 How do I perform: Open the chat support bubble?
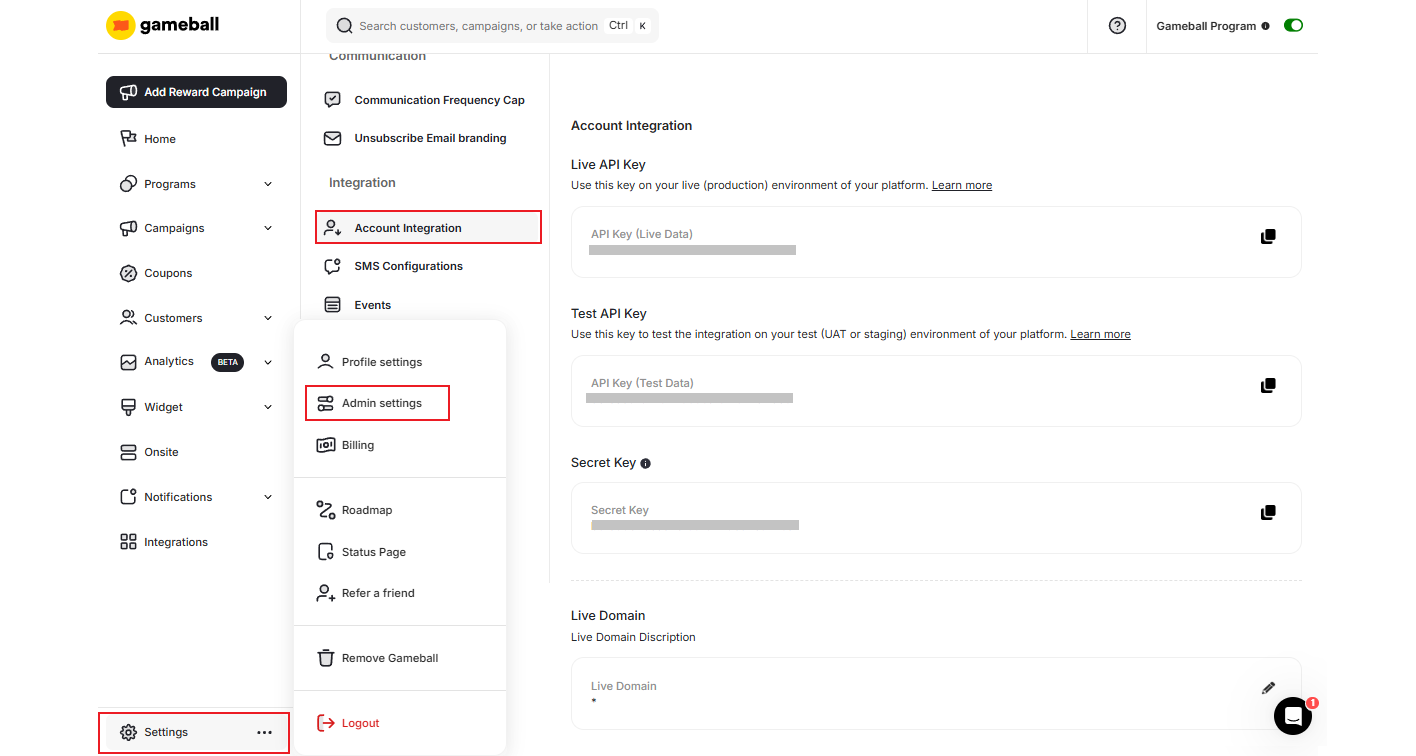[1293, 716]
